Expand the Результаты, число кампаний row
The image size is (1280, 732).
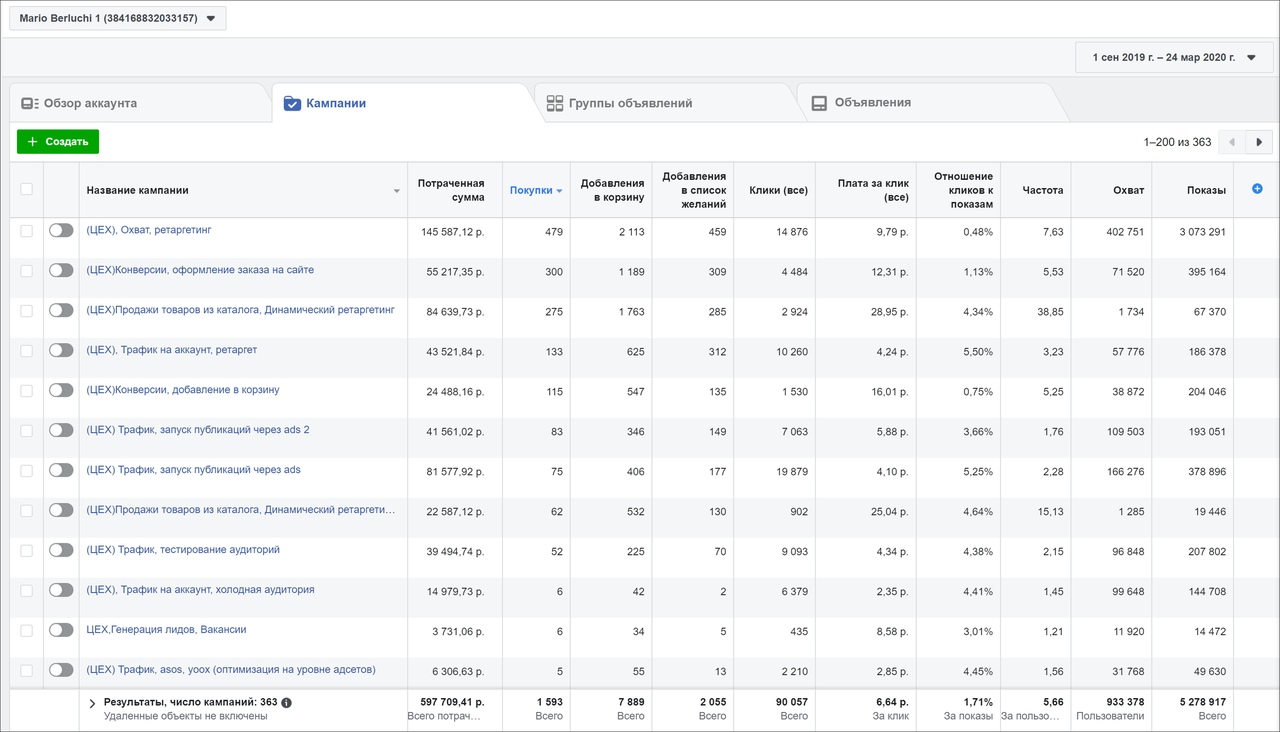pos(92,703)
